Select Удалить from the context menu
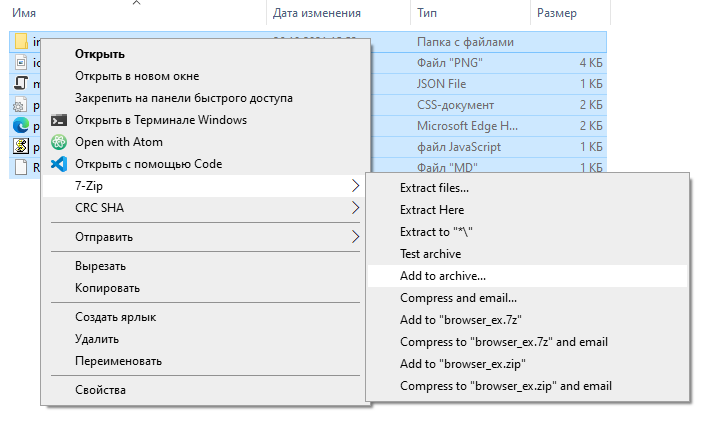Screen dimensions: 717x436 tap(97, 339)
